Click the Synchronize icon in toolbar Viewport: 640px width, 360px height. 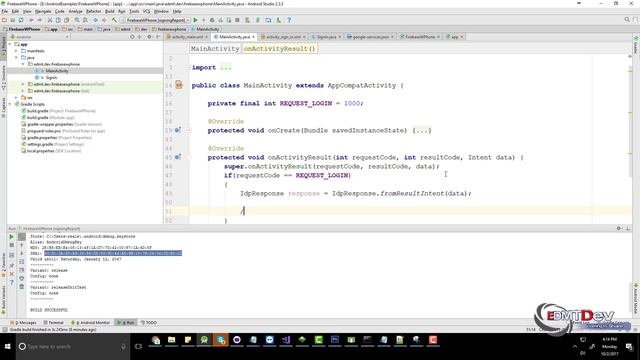(x=21, y=20)
